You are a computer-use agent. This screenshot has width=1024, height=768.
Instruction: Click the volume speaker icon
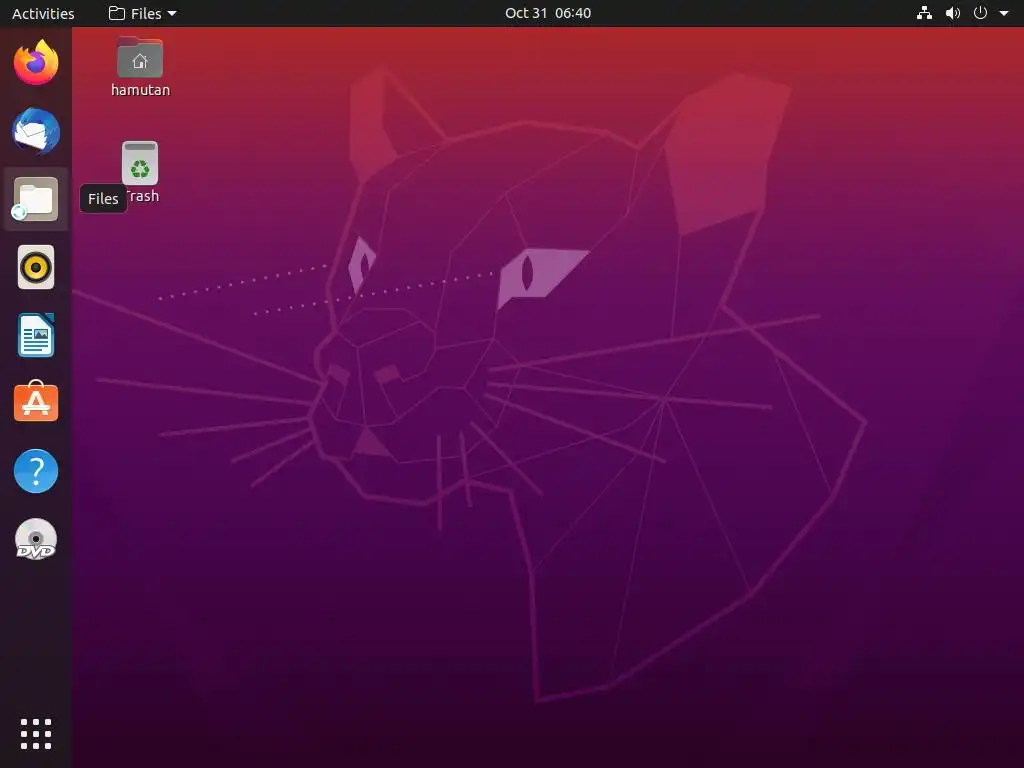[x=953, y=13]
